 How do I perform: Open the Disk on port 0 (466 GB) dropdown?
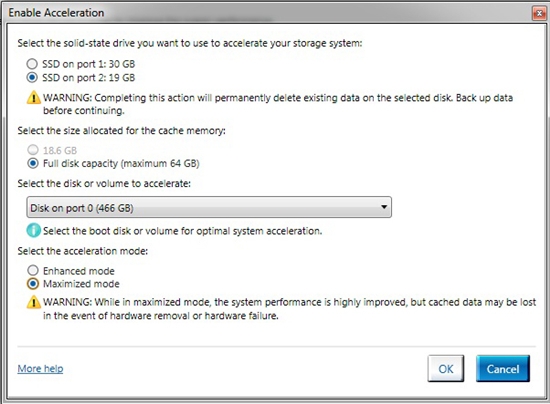click(x=209, y=207)
